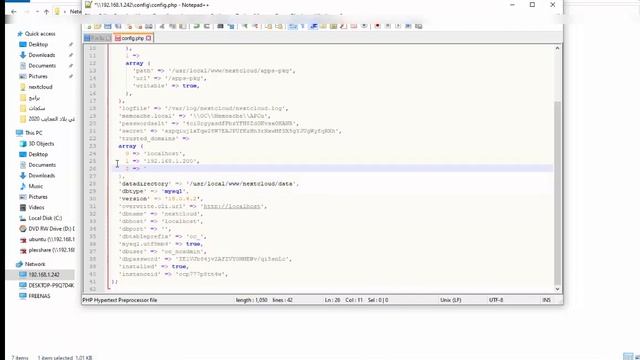Screen dimensions: 640x360
Task: Click the Run Macro Multiple Times icon
Action: [409, 26]
